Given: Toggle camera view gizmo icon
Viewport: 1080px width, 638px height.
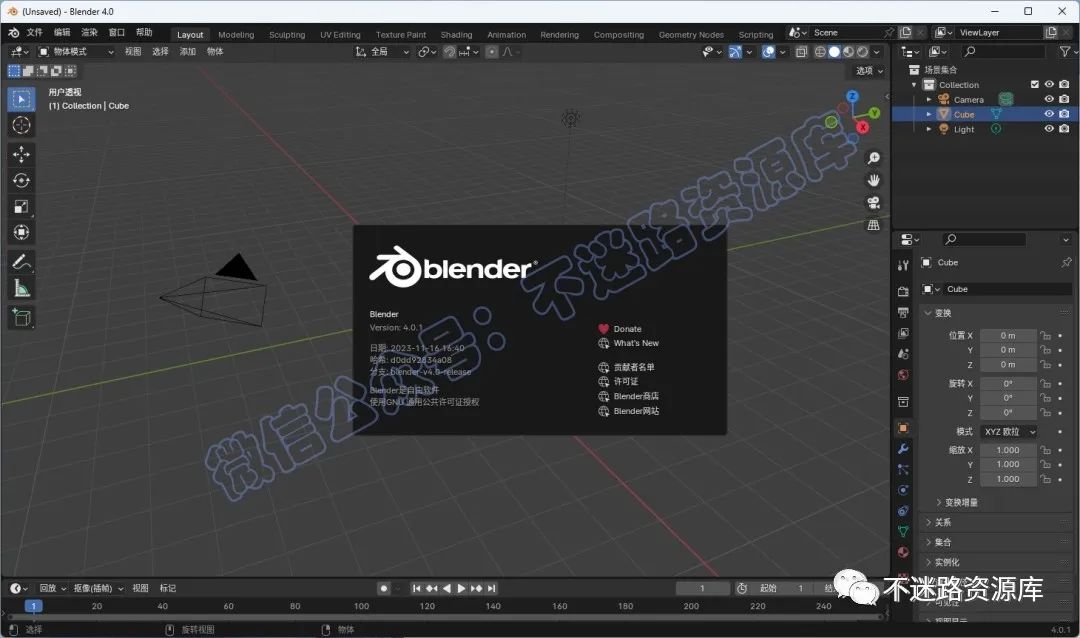Looking at the screenshot, I should point(873,203).
